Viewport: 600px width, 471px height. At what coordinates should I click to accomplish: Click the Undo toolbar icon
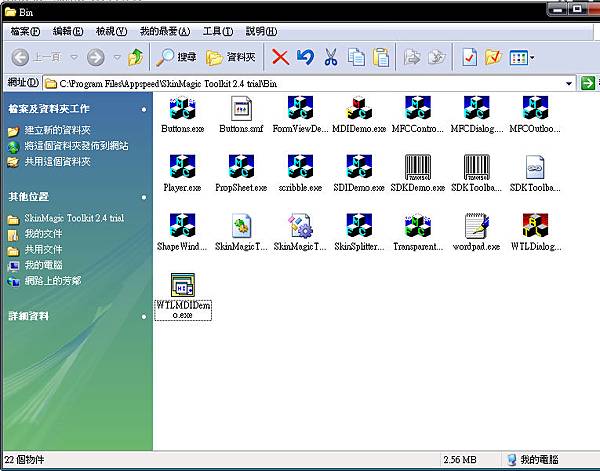pyautogui.click(x=305, y=57)
